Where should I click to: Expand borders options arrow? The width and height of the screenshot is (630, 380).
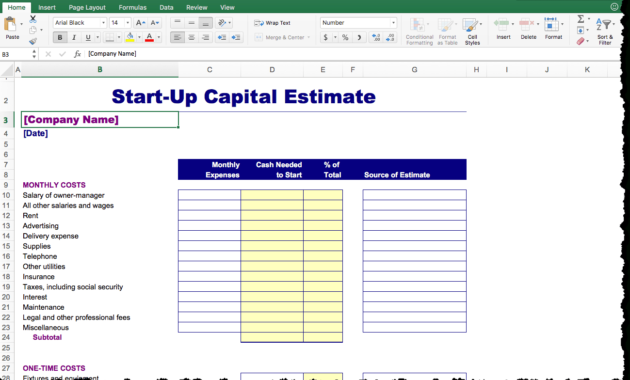coord(119,37)
